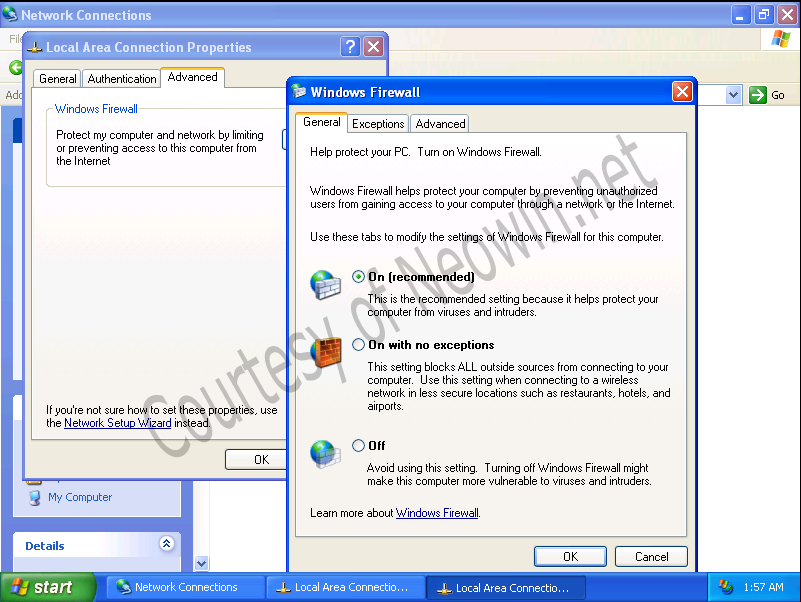Close Local Area Connection Properties dialog
The image size is (801, 602).
pyautogui.click(x=373, y=47)
